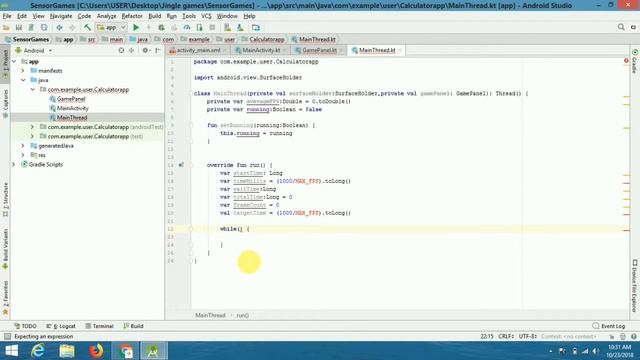The width and height of the screenshot is (640, 360).
Task: Toggle the Gradle side panel
Action: click(x=635, y=61)
